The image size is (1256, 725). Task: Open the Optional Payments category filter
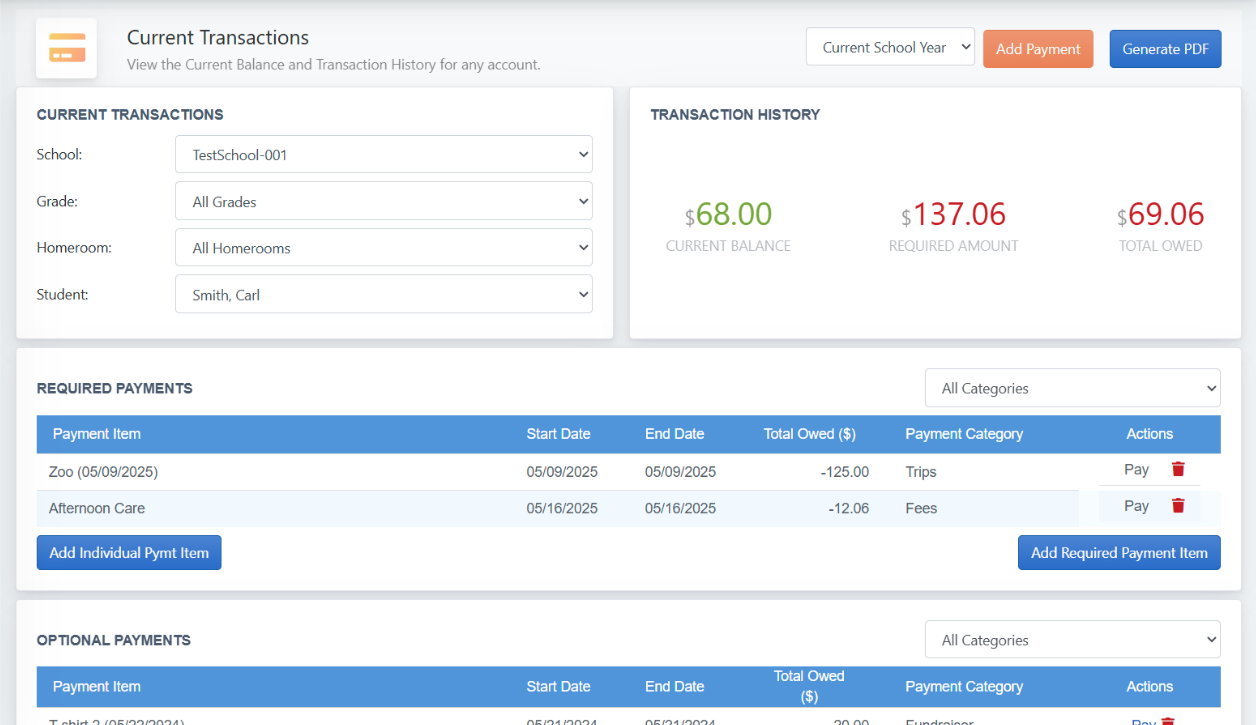click(1072, 639)
